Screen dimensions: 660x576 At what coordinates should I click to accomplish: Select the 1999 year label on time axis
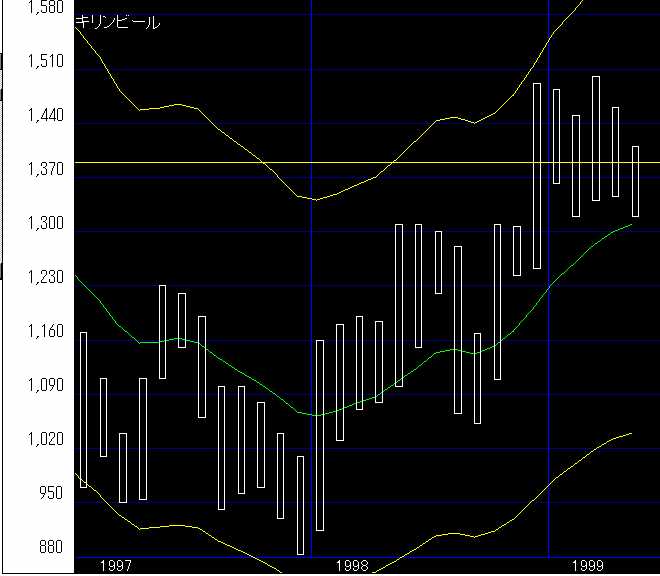(591, 566)
